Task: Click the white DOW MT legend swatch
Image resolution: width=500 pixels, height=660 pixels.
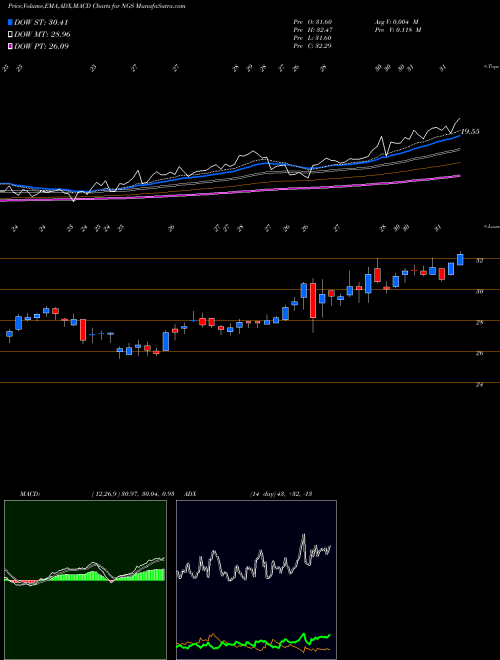Action: tap(11, 35)
